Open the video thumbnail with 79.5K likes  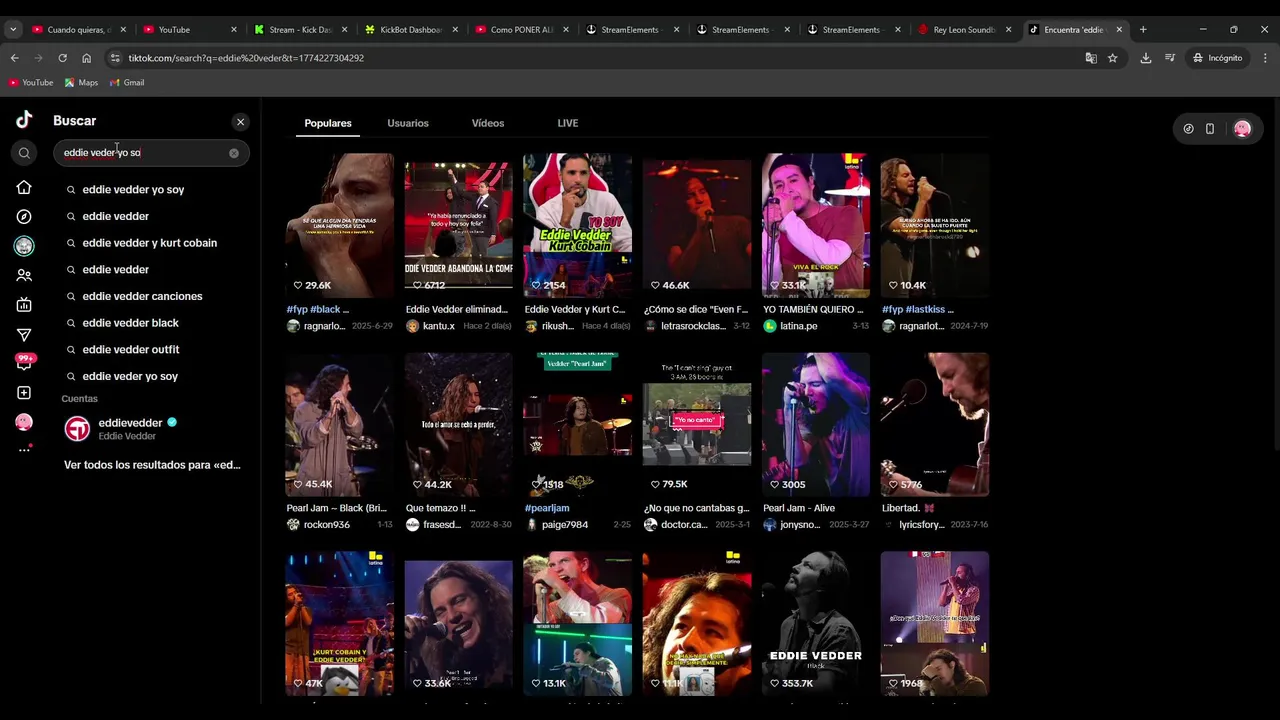(x=697, y=424)
